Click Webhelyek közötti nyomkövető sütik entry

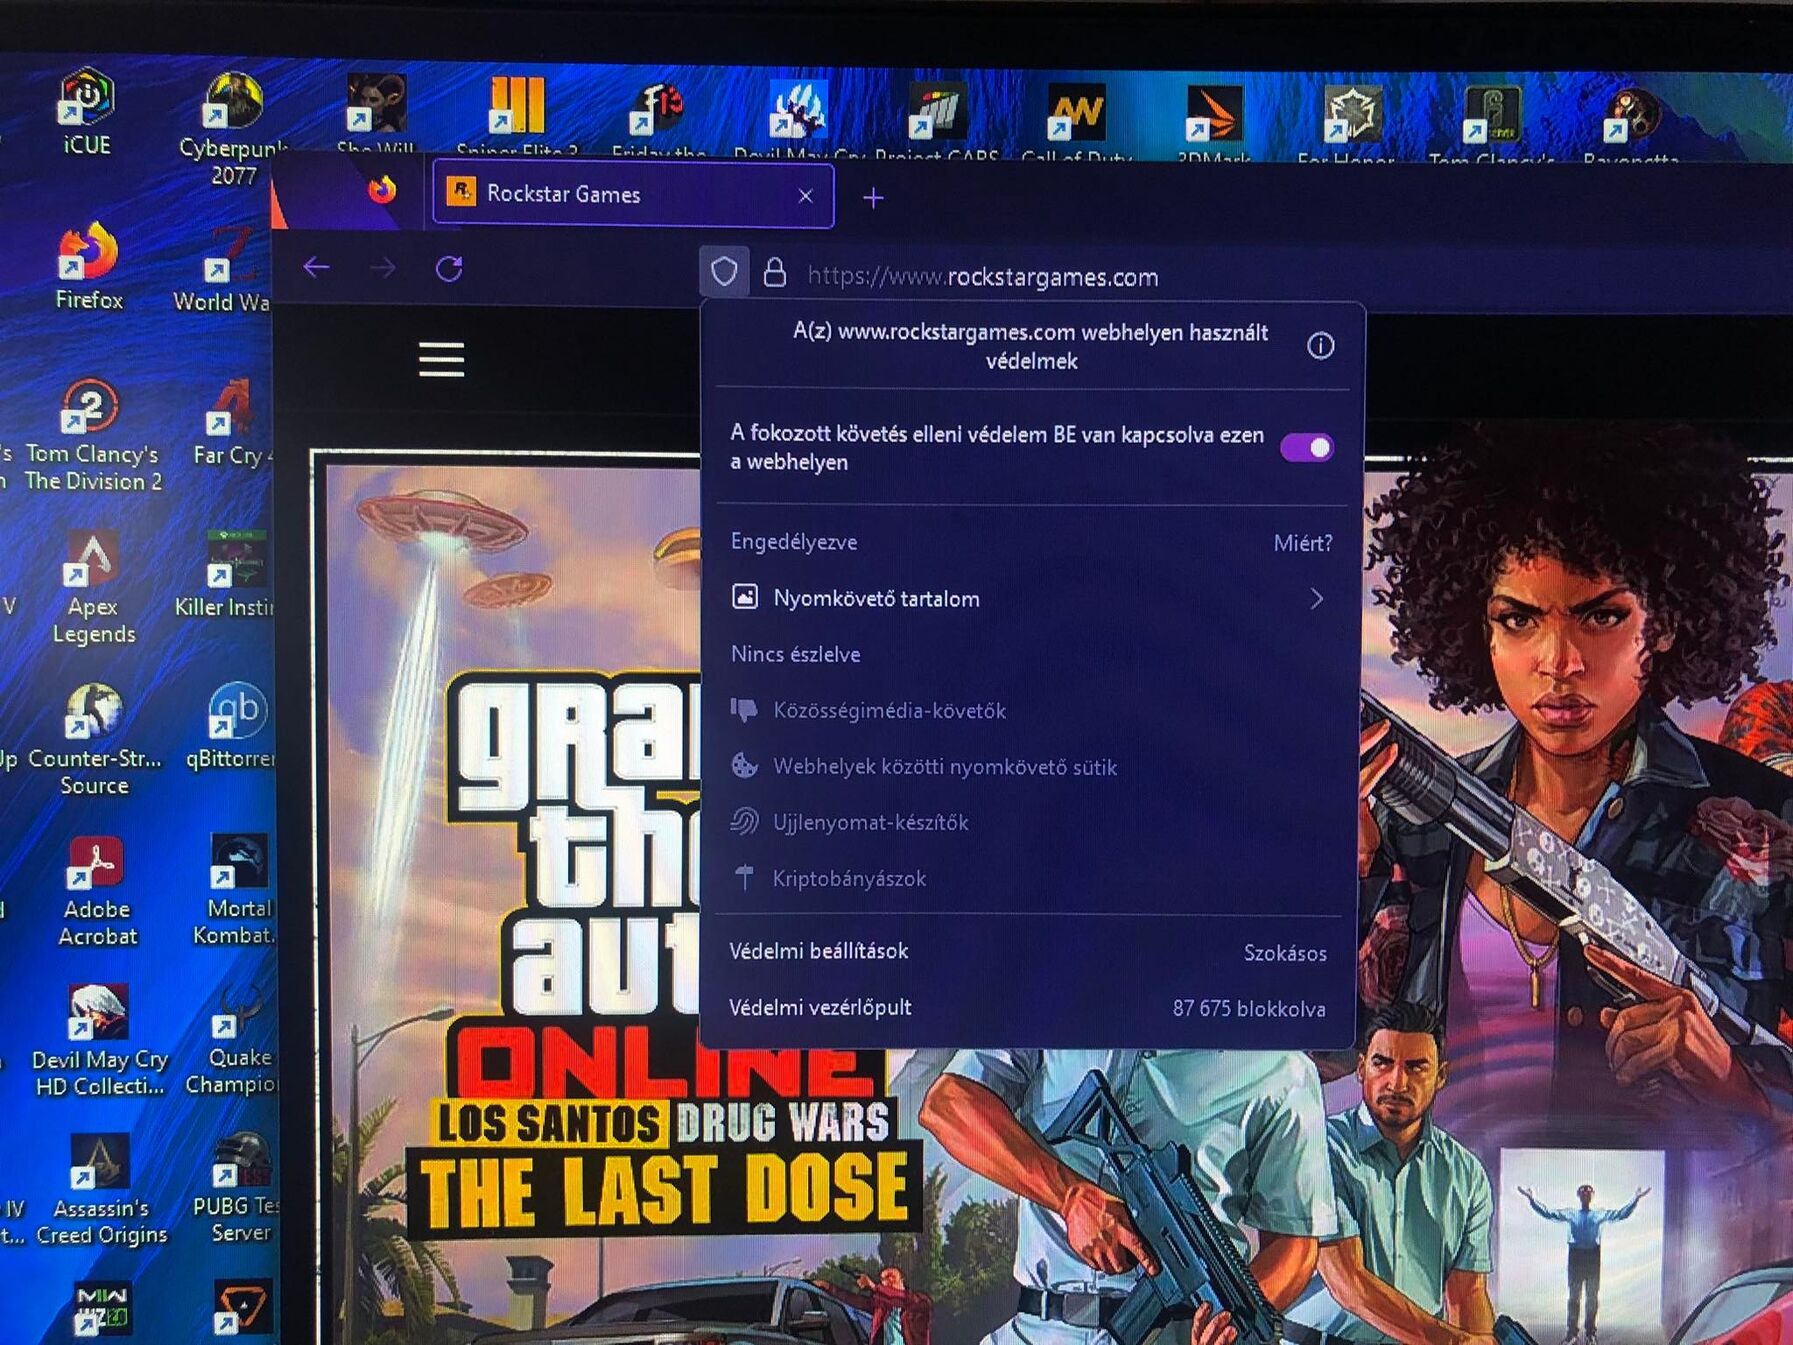pyautogui.click(x=923, y=766)
